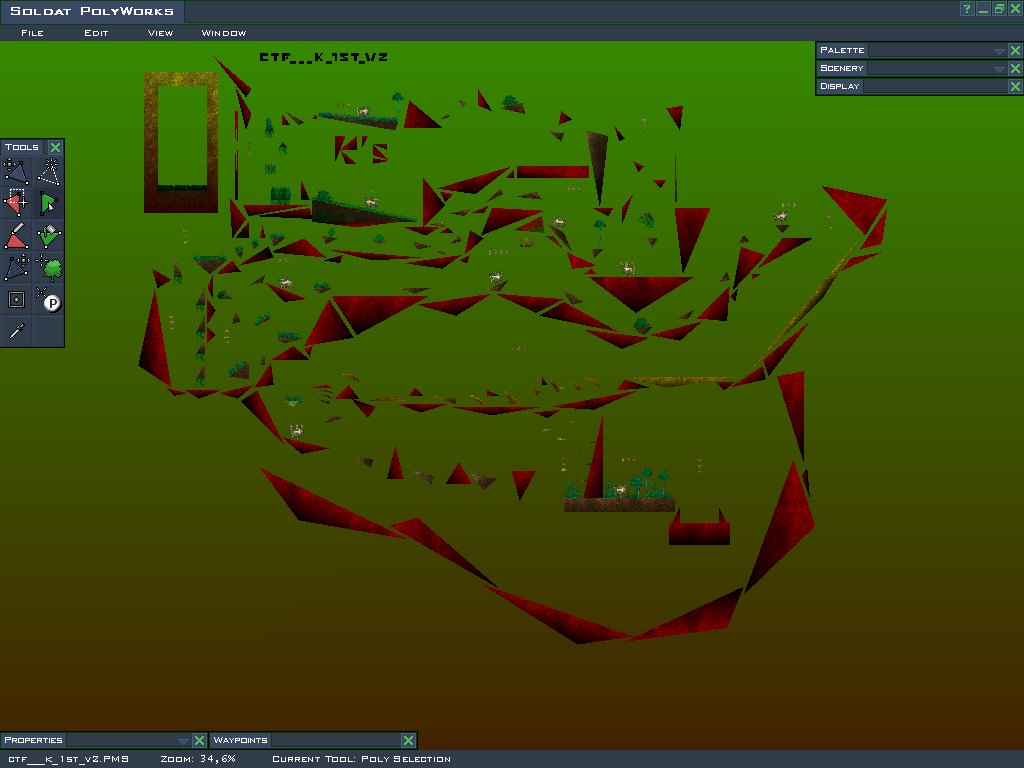1024x768 pixels.
Task: Click the help question mark button
Action: pos(967,9)
